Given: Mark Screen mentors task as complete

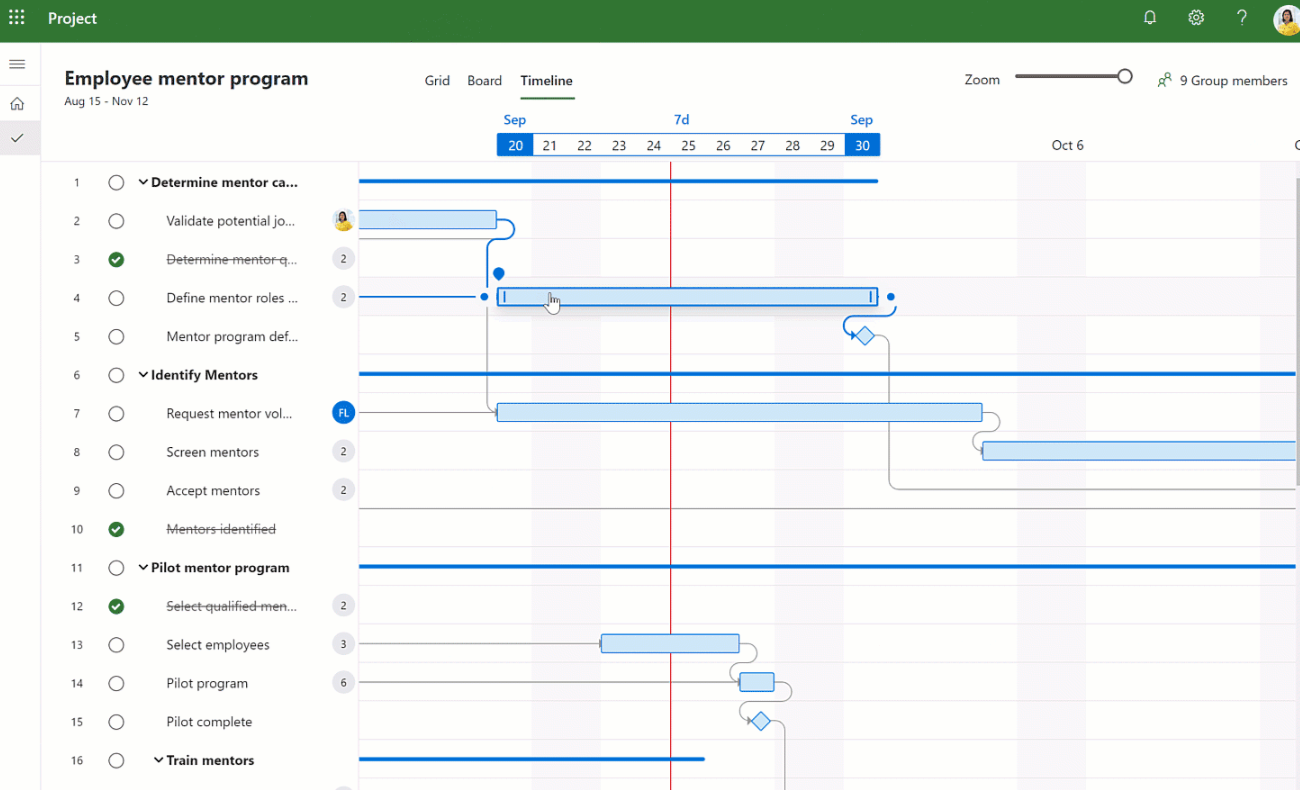Looking at the screenshot, I should click(116, 452).
